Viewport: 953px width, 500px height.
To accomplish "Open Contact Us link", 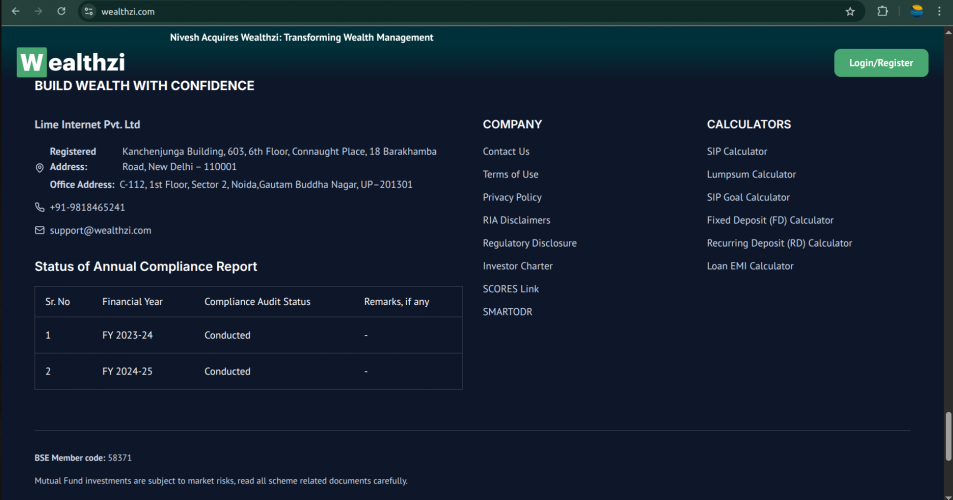I will (506, 151).
